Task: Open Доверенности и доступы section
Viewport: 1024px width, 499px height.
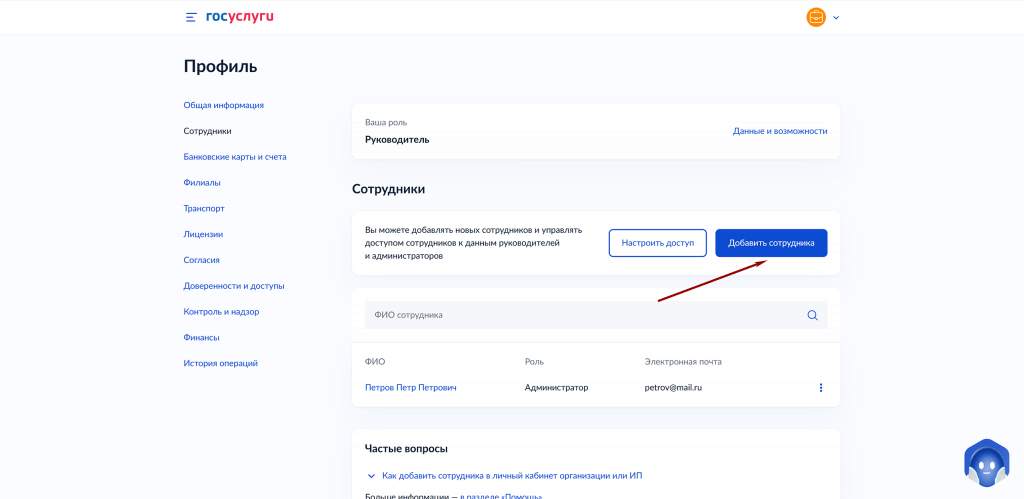Action: 233,286
